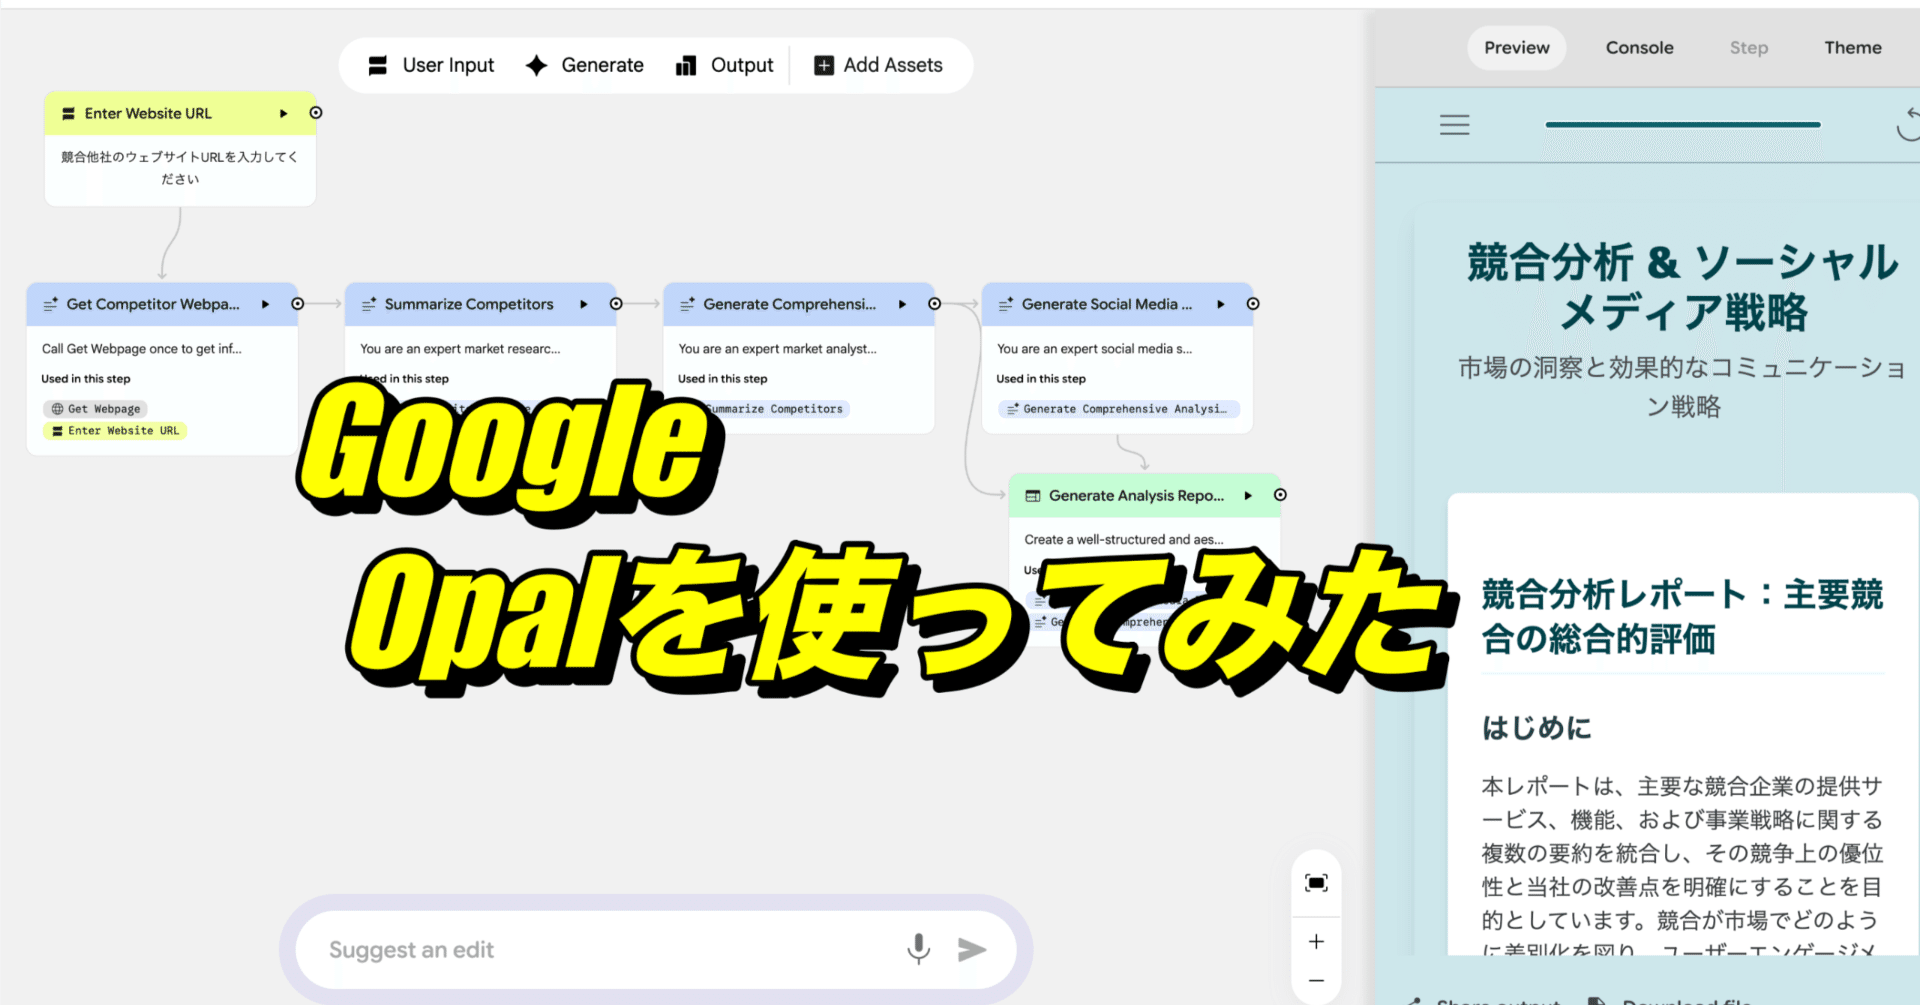Switch to the Console tab
Image resolution: width=1920 pixels, height=1005 pixels.
coord(1639,47)
